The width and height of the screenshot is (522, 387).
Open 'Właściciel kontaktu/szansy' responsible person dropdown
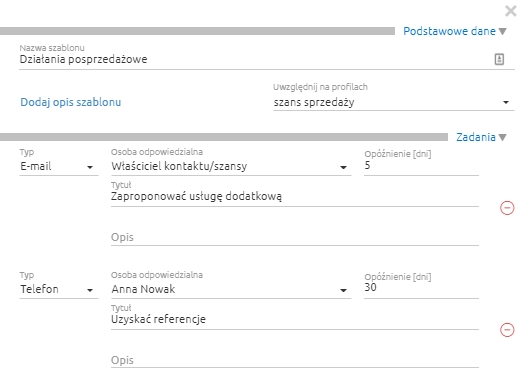pyautogui.click(x=231, y=166)
